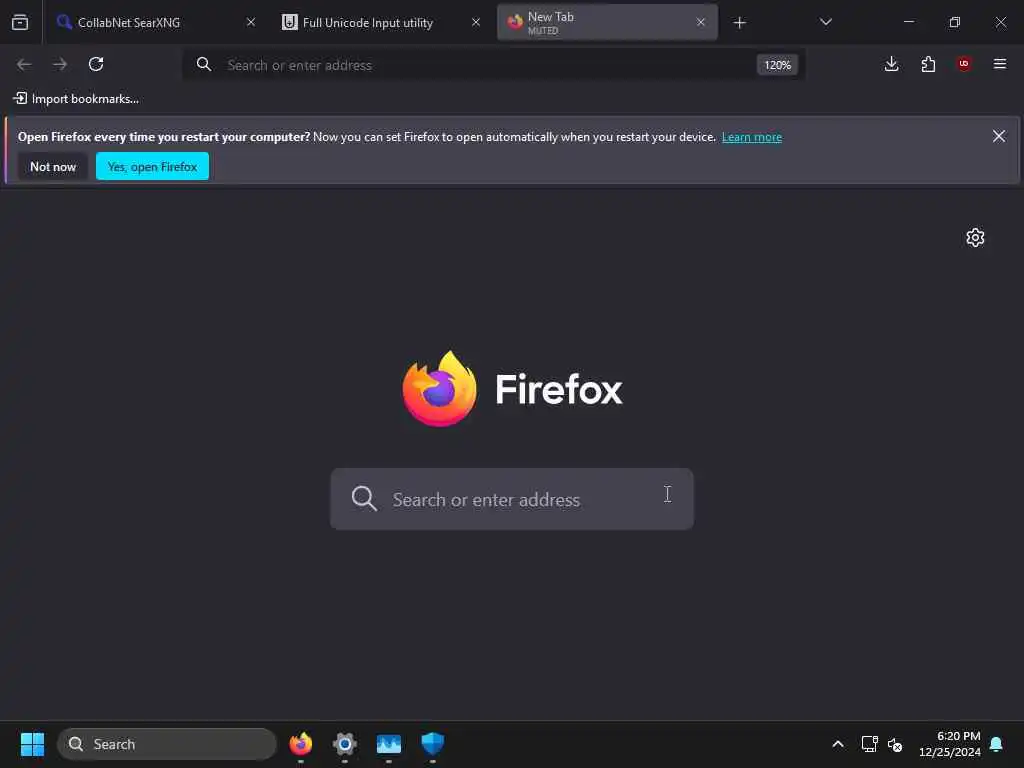Open the notifications bell icon
This screenshot has width=1024, height=768.
(x=997, y=744)
